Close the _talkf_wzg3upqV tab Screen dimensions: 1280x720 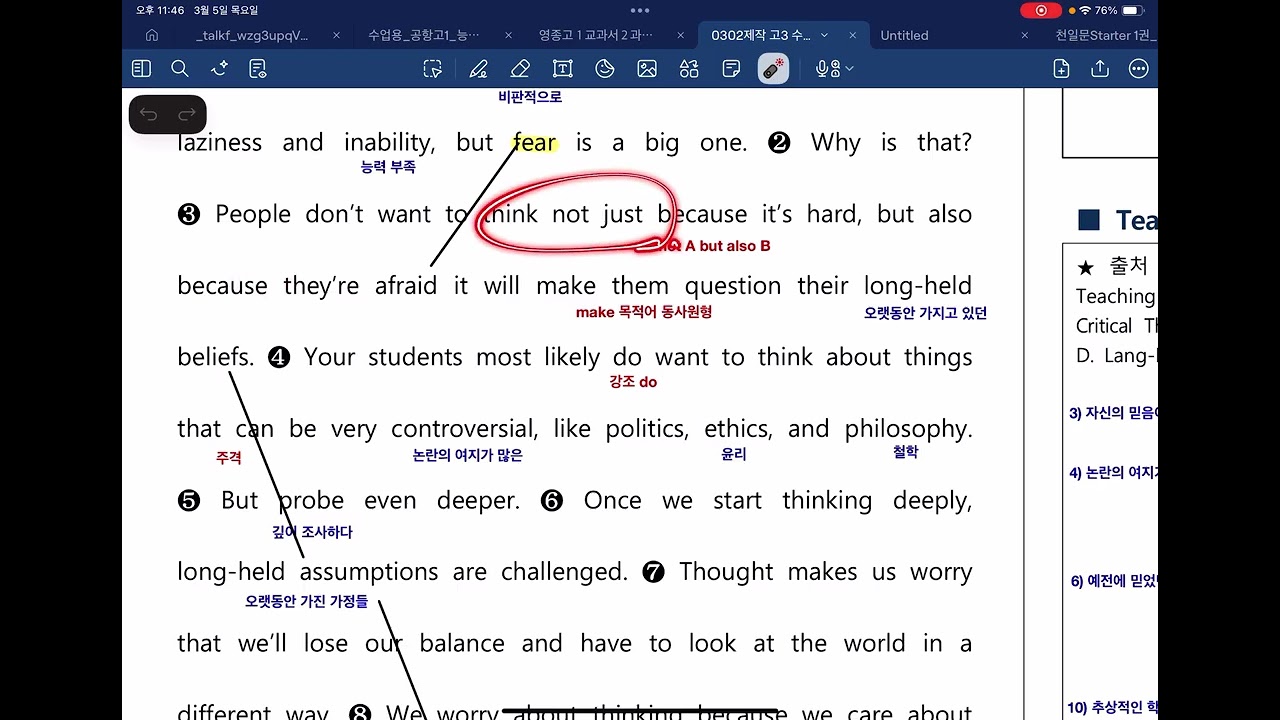point(336,35)
